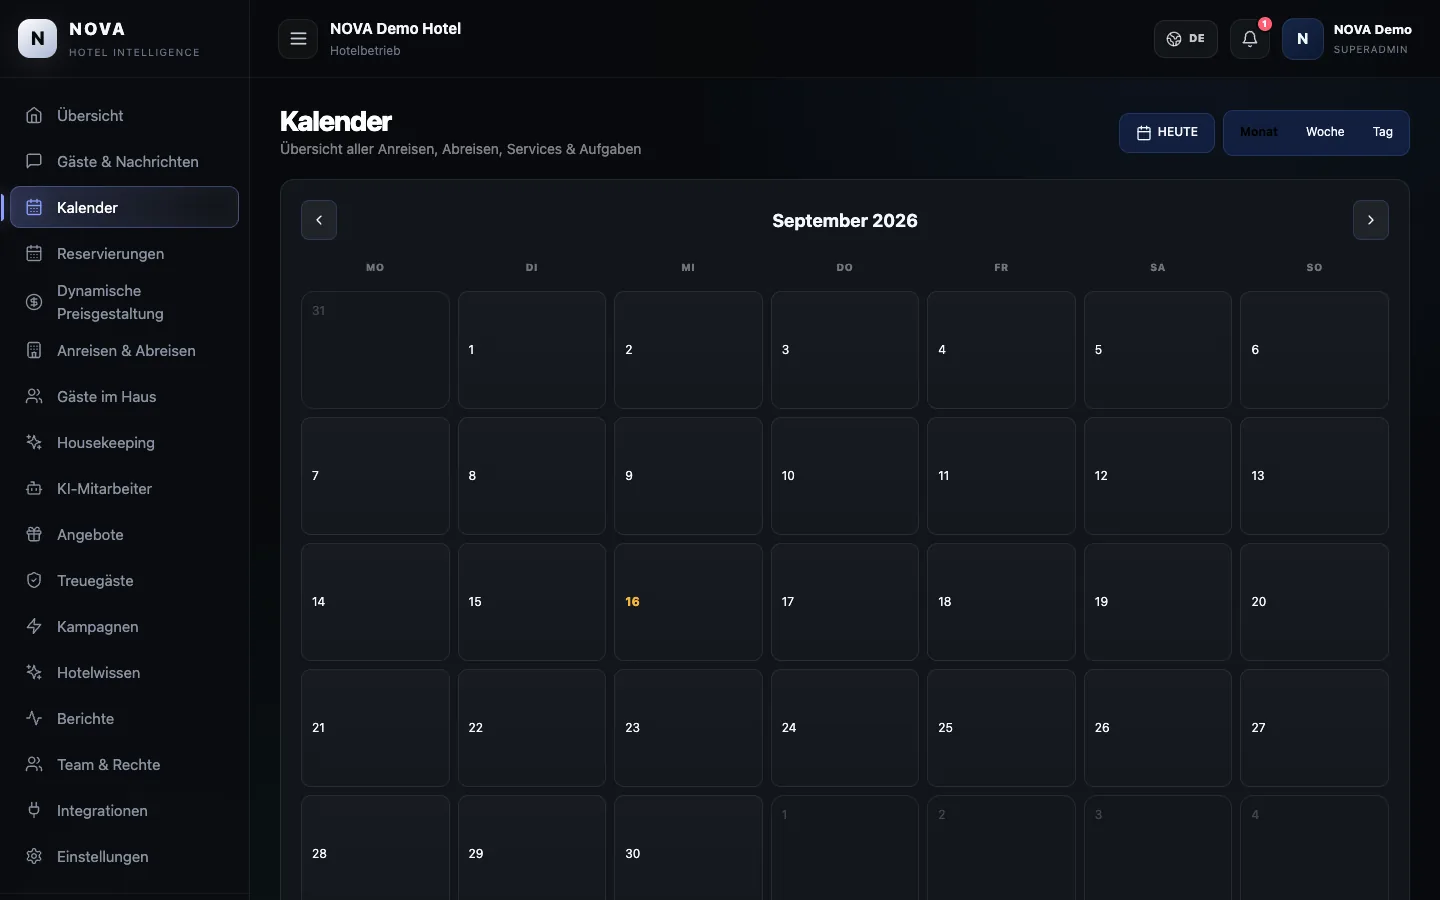The image size is (1440, 900).
Task: Select the September 1 day cell
Action: coord(532,350)
